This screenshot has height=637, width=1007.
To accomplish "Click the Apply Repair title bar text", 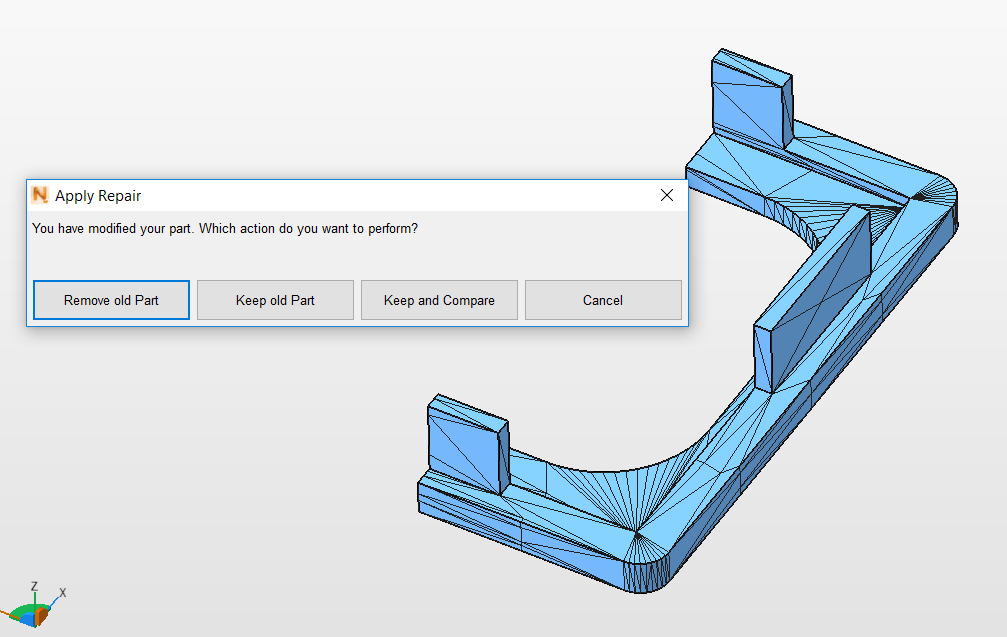I will coord(98,196).
